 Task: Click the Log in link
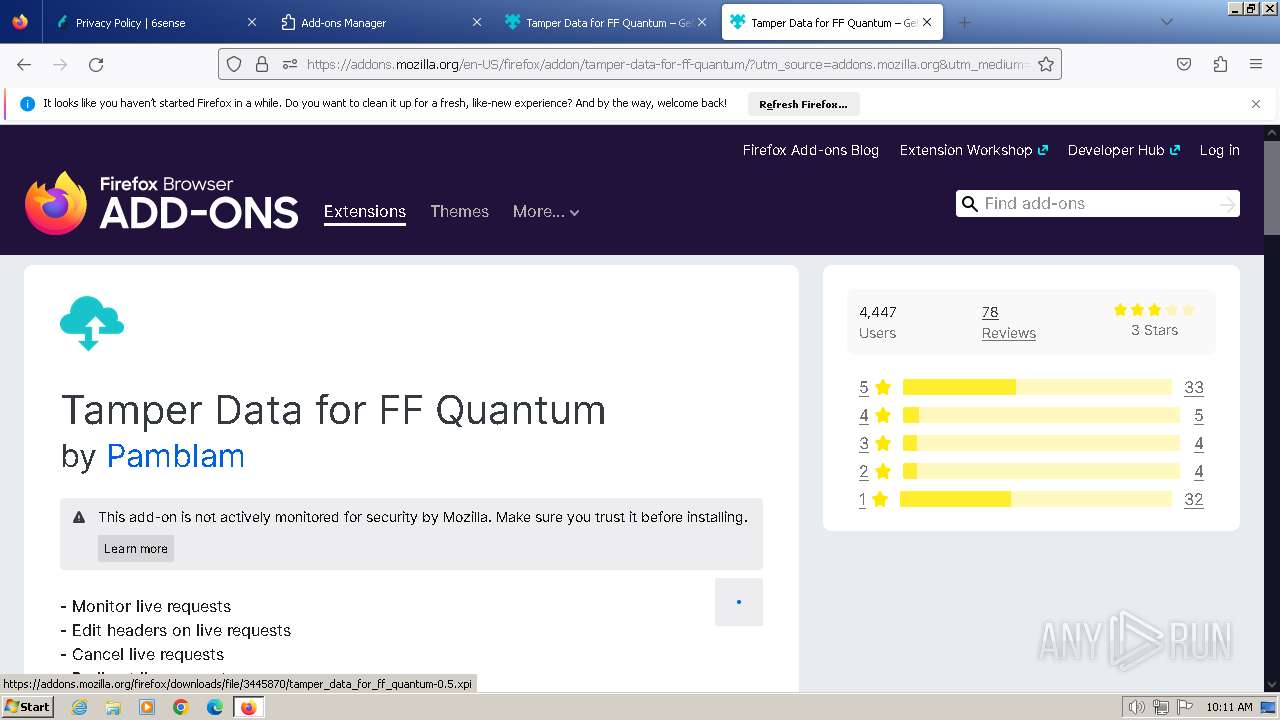pos(1220,150)
